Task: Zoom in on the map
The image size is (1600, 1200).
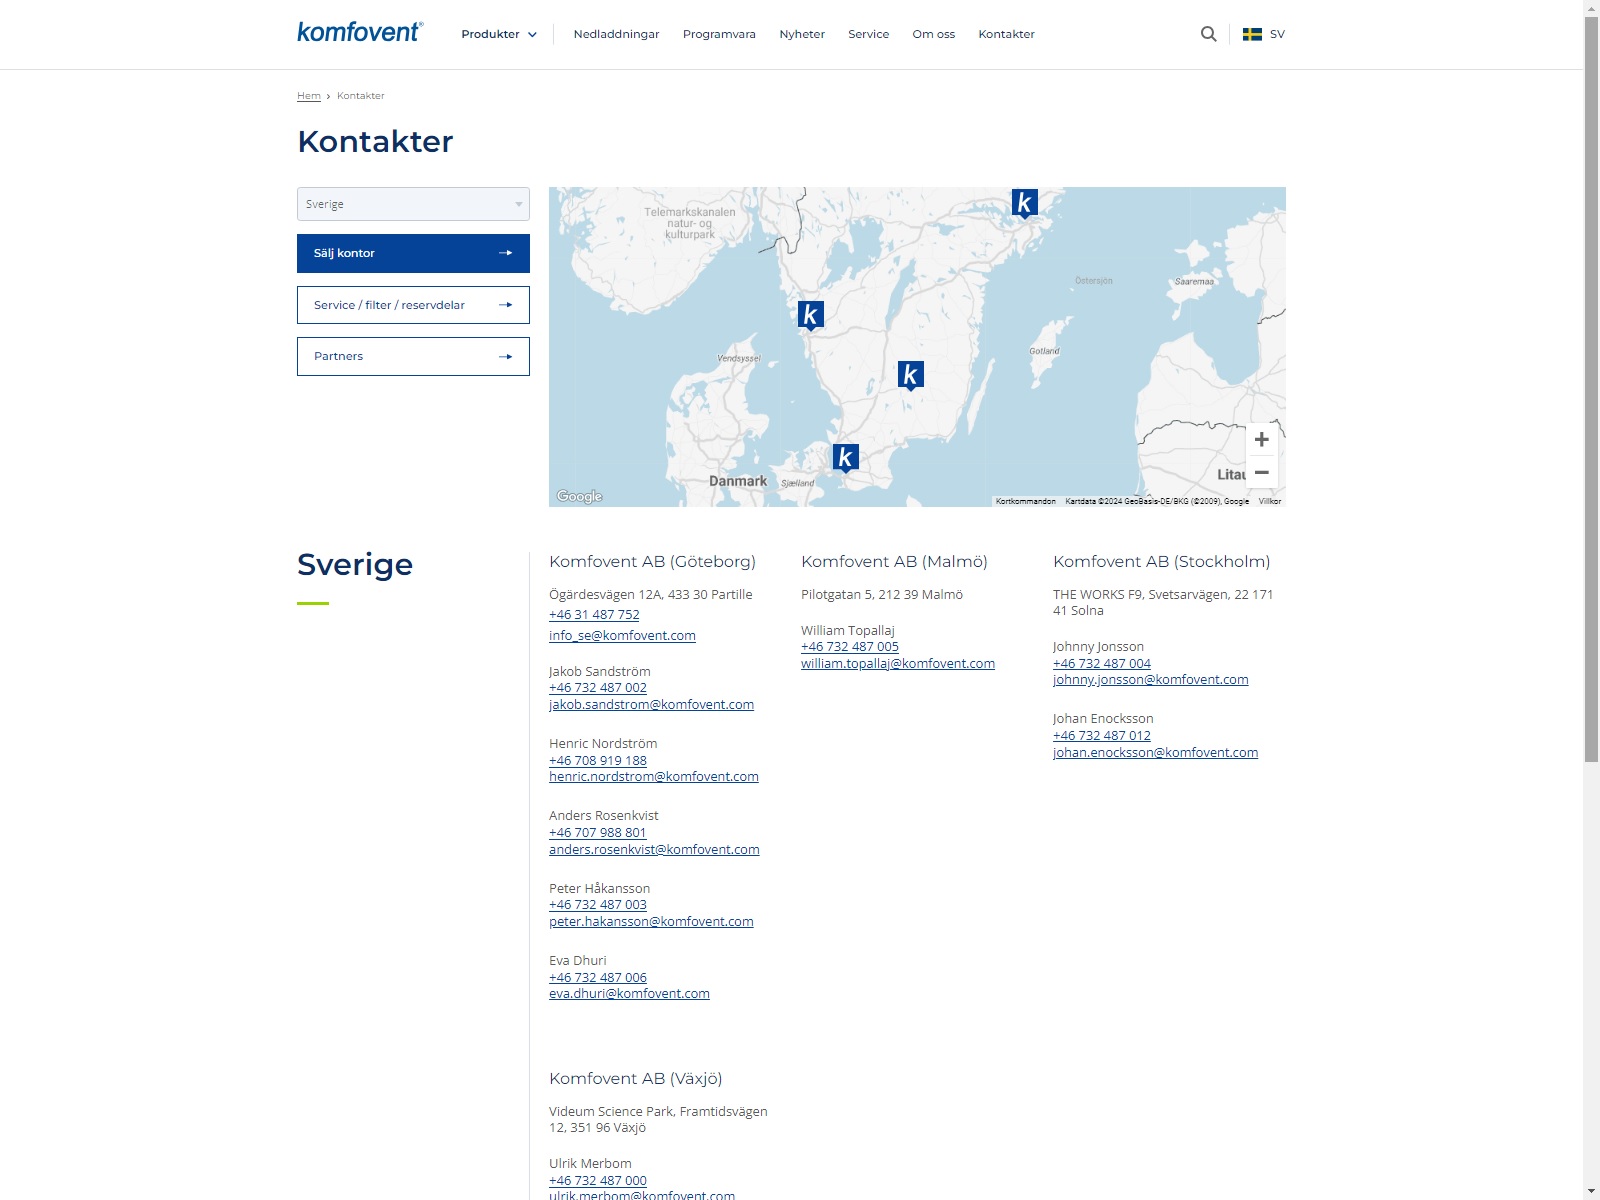Action: click(x=1262, y=440)
